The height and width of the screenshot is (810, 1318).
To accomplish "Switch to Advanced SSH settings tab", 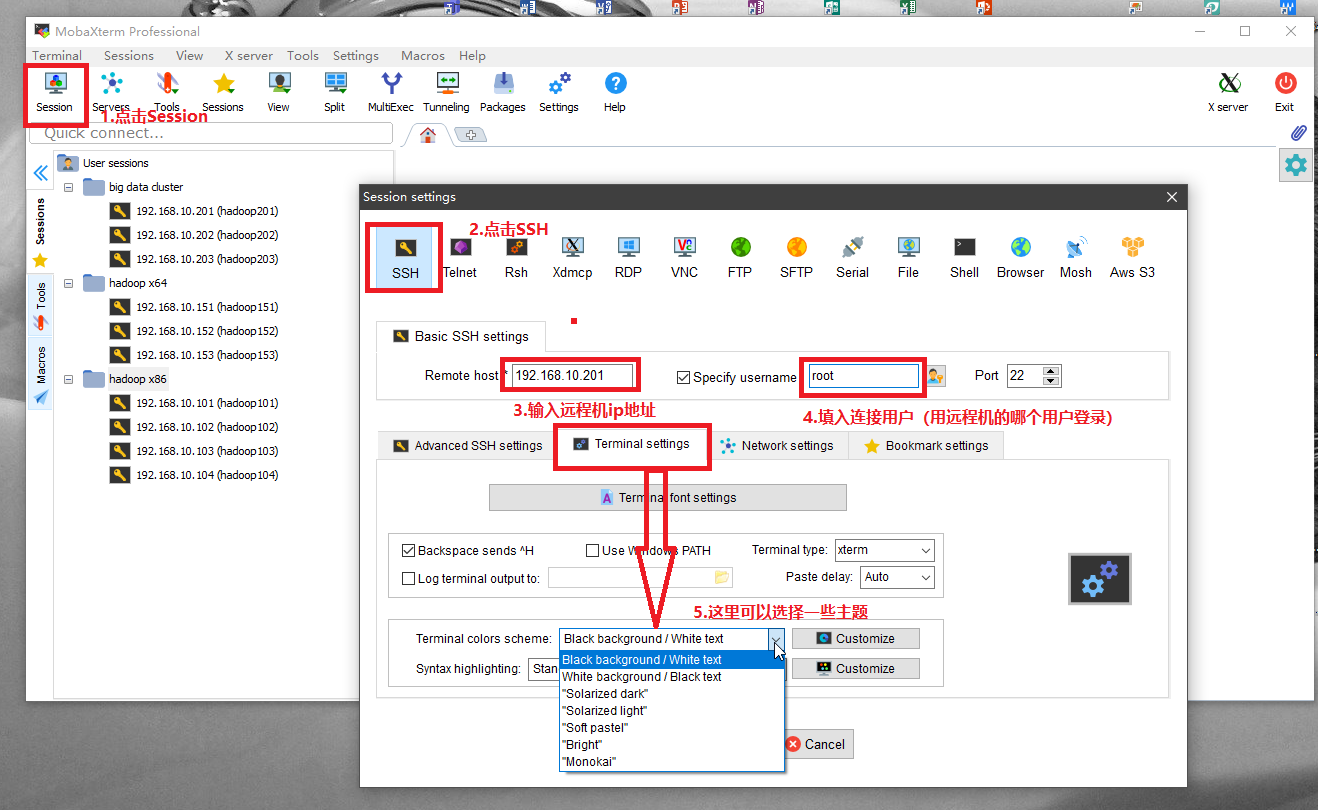I will click(x=466, y=446).
